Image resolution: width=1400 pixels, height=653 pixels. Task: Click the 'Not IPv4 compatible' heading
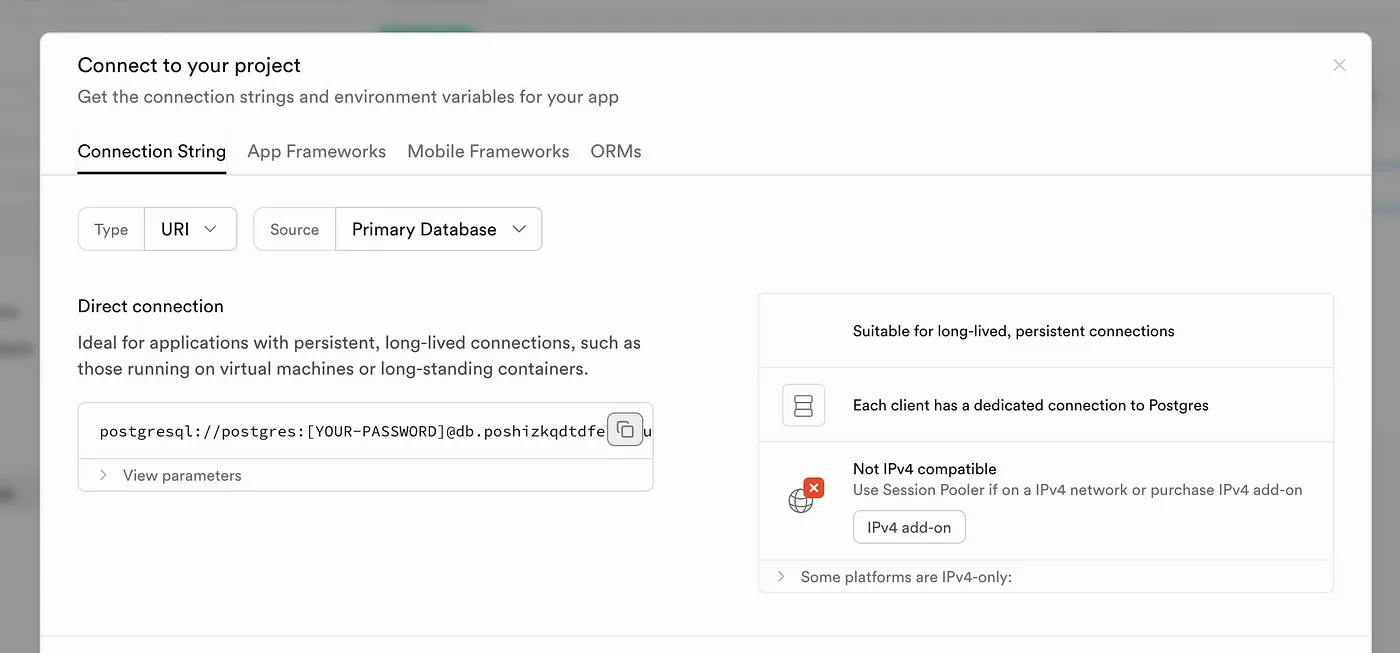[924, 469]
